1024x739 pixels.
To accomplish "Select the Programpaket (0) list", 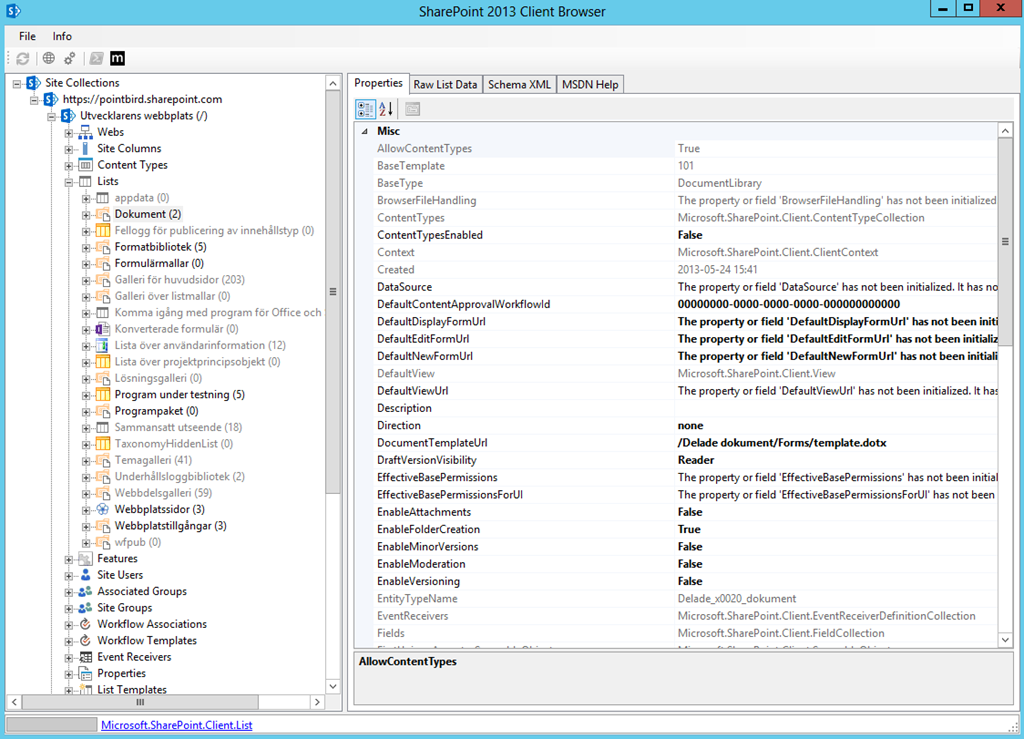I will 157,411.
